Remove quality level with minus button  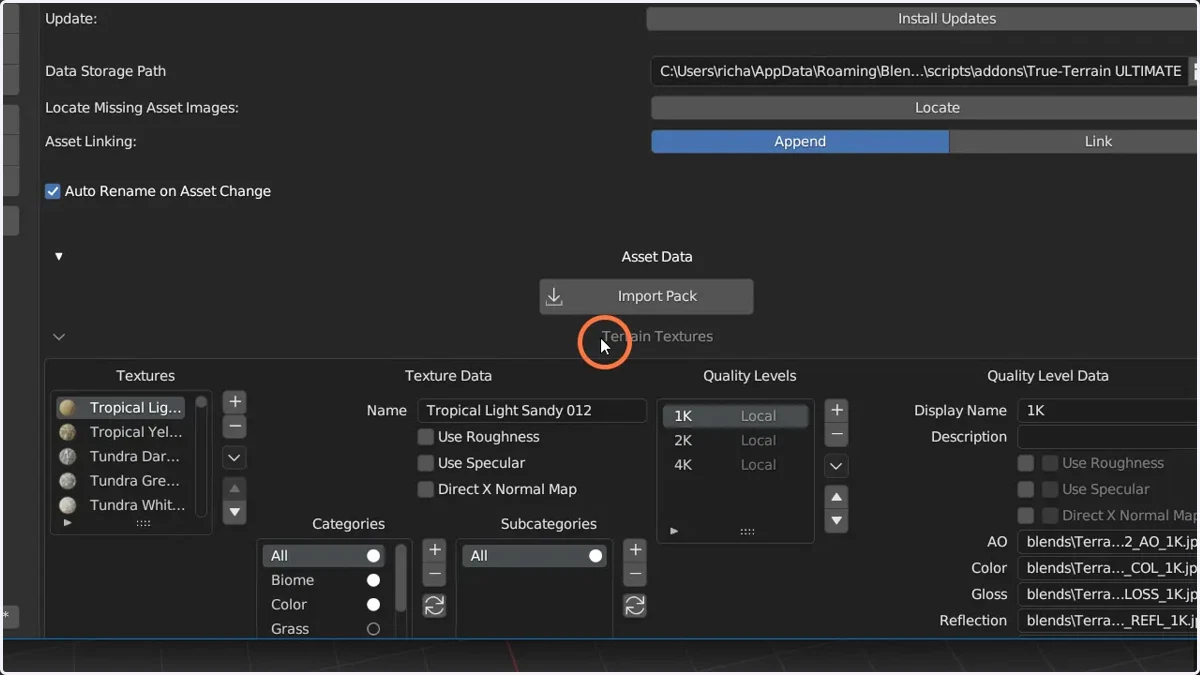837,434
